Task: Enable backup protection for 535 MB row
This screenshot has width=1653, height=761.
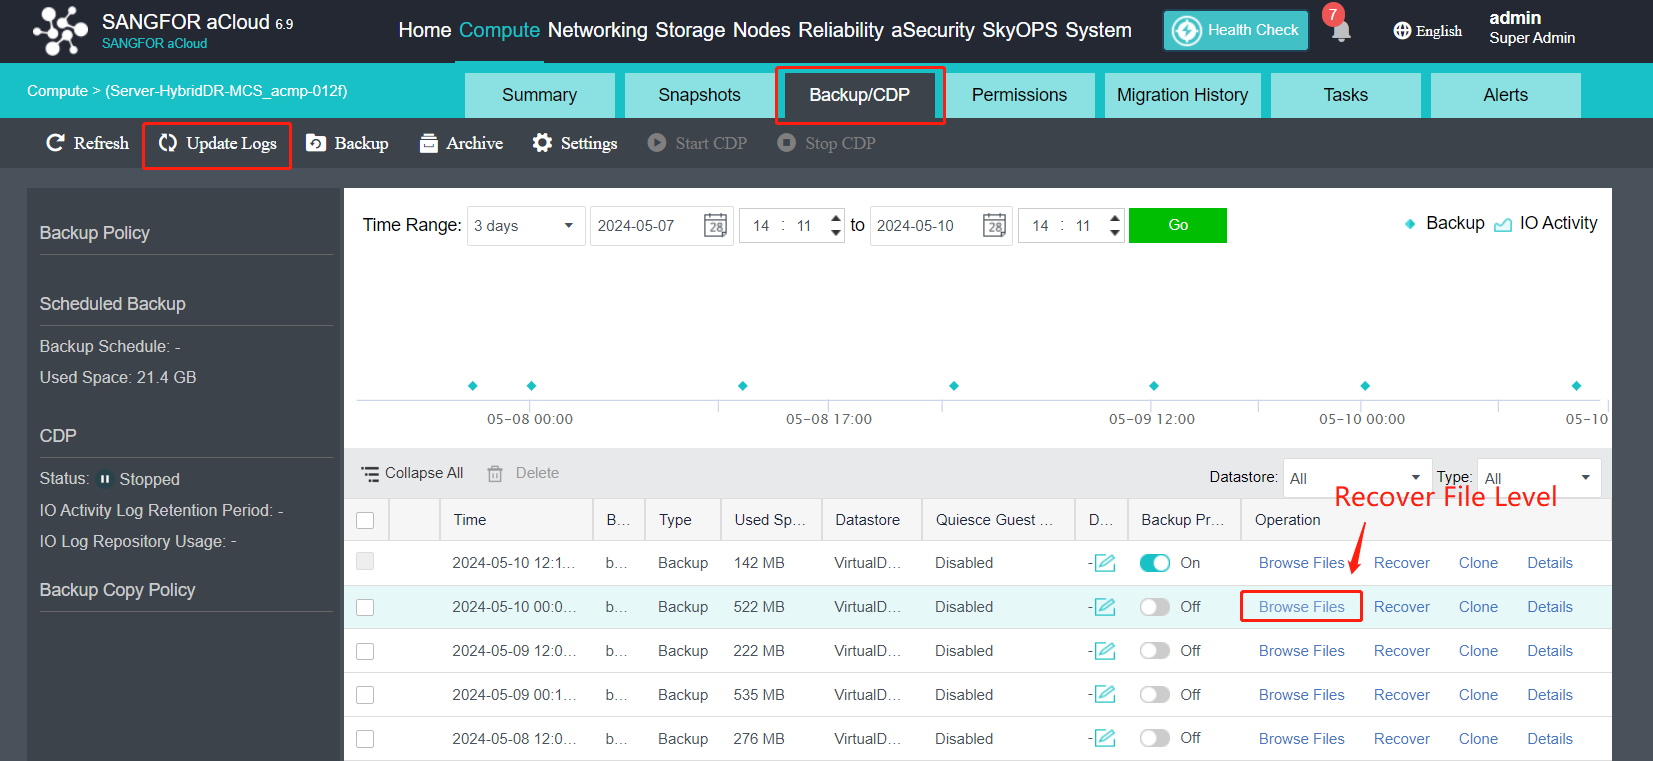Action: pos(1155,694)
